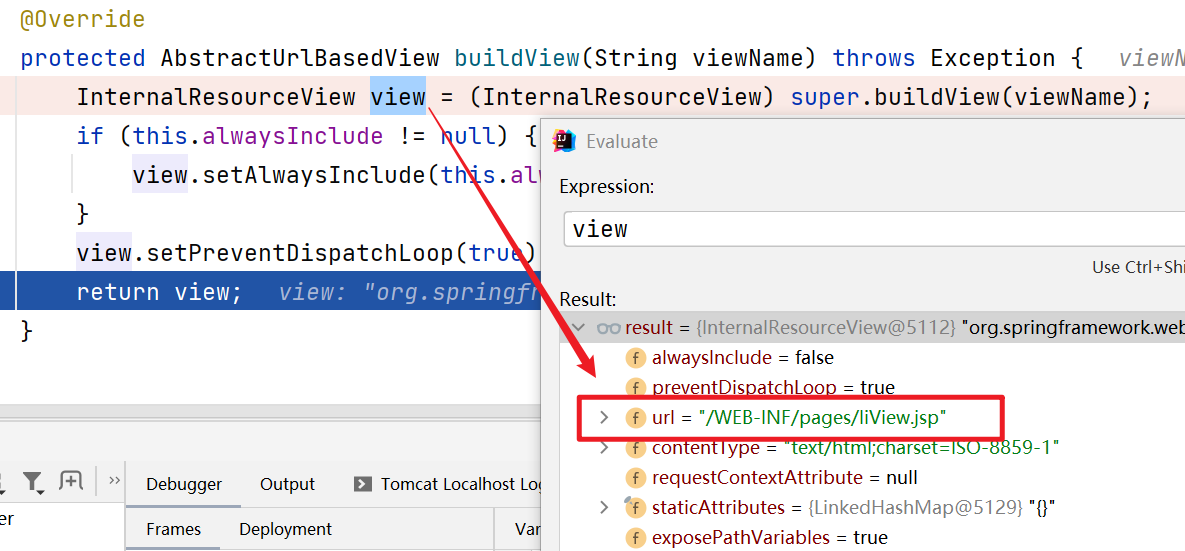
Task: Expand the staticAttributes LinkedHashMap node
Action: (603, 508)
